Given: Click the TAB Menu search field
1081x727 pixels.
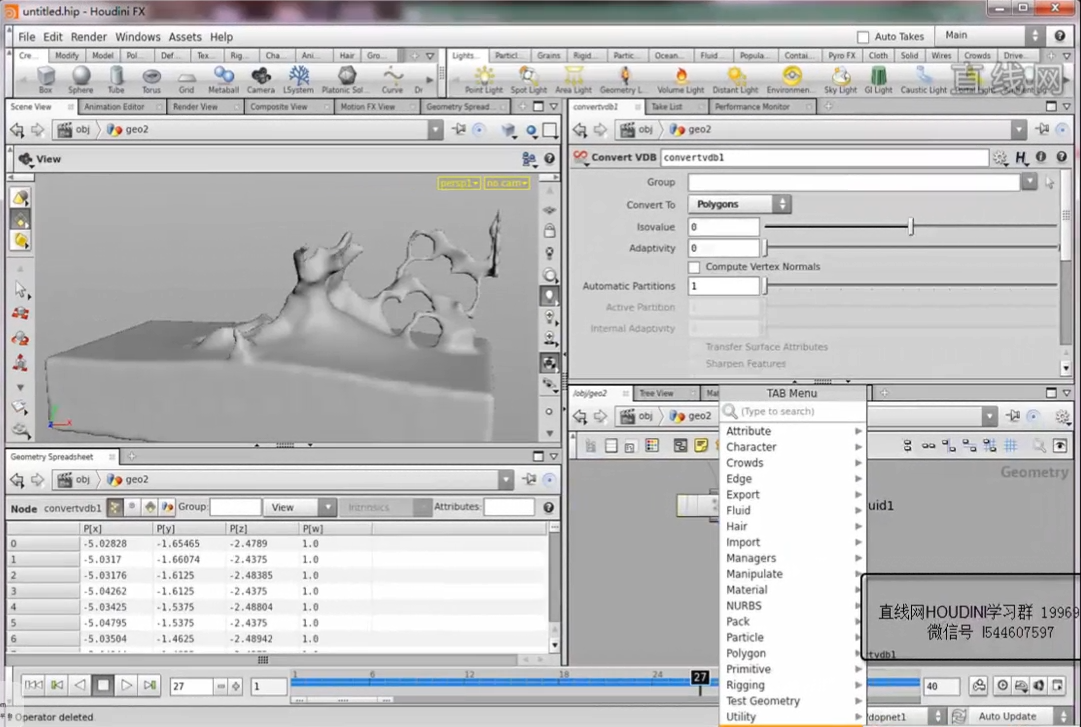Looking at the screenshot, I should 793,411.
